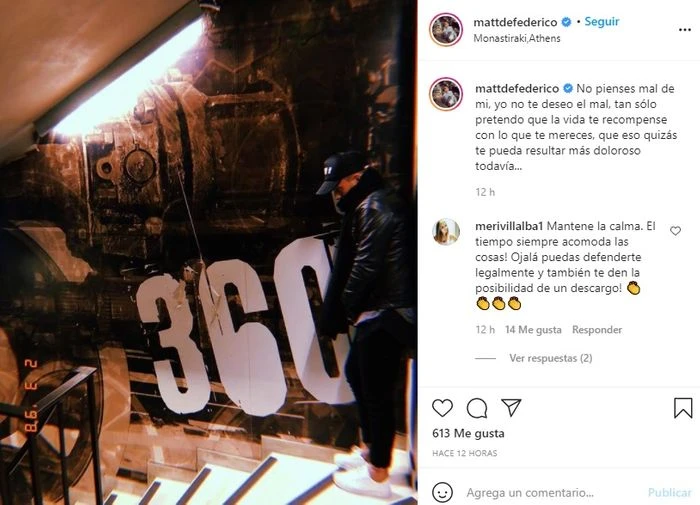View the 613 Me gusta likes list
This screenshot has height=505, width=700.
pos(468,433)
